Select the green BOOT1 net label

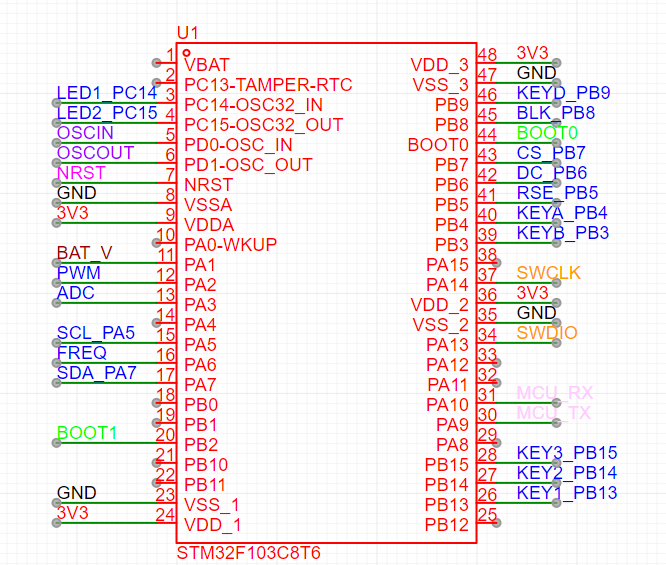pos(87,433)
